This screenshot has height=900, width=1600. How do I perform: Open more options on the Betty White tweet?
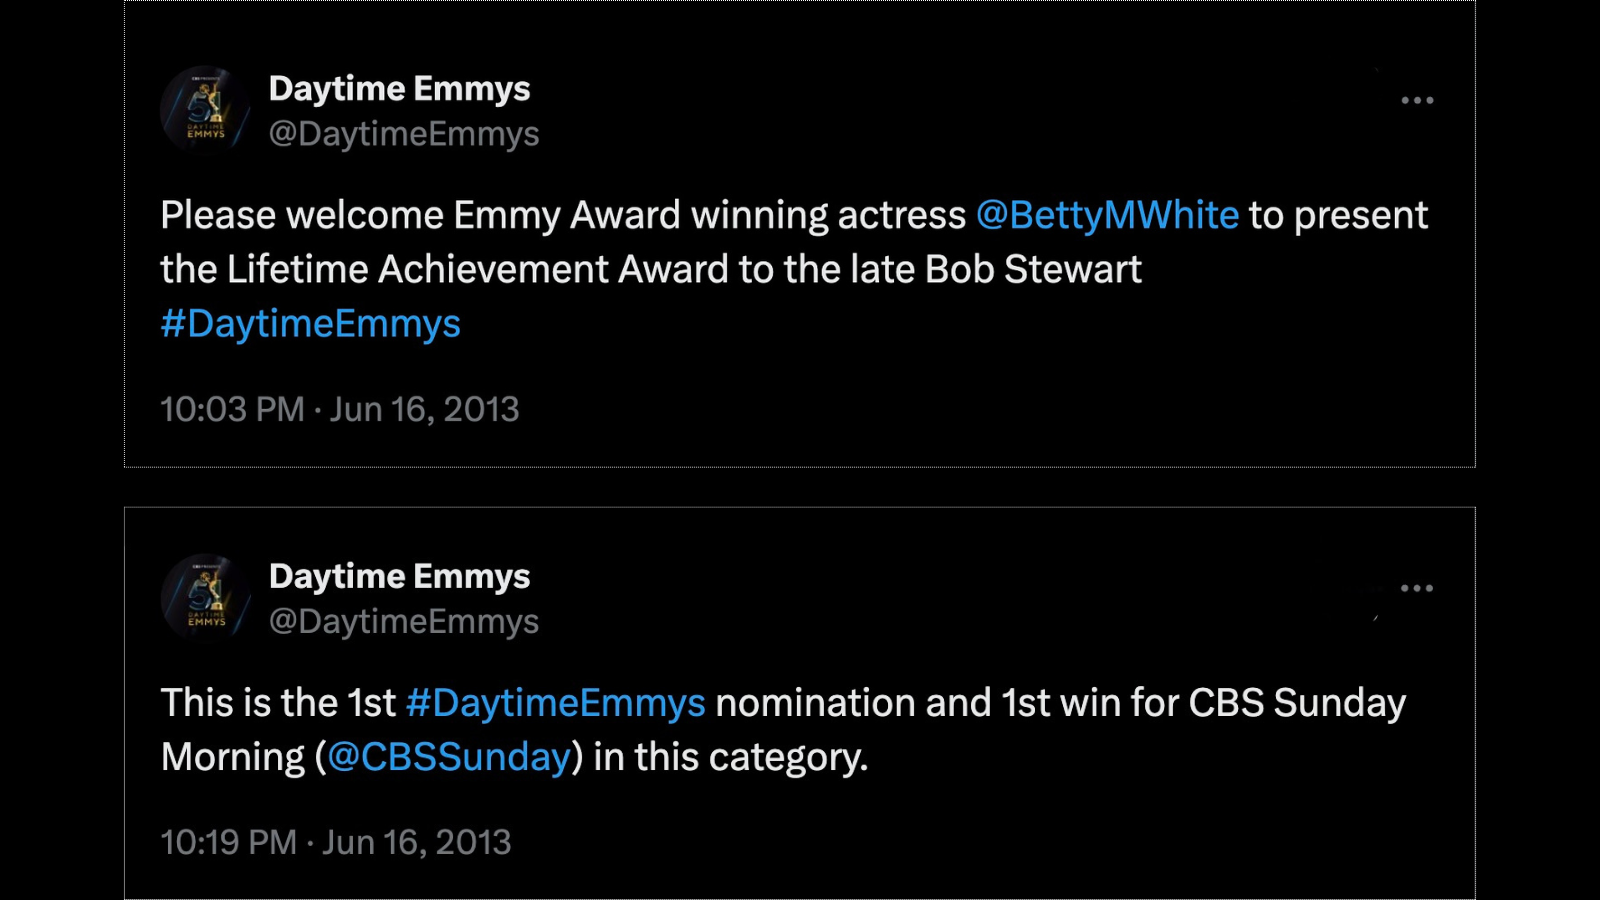point(1417,100)
